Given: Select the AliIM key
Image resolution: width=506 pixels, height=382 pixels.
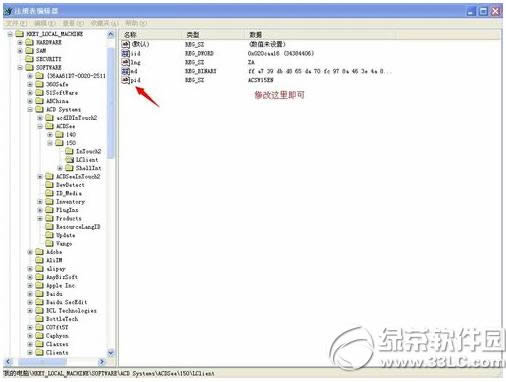Looking at the screenshot, I should tap(54, 260).
